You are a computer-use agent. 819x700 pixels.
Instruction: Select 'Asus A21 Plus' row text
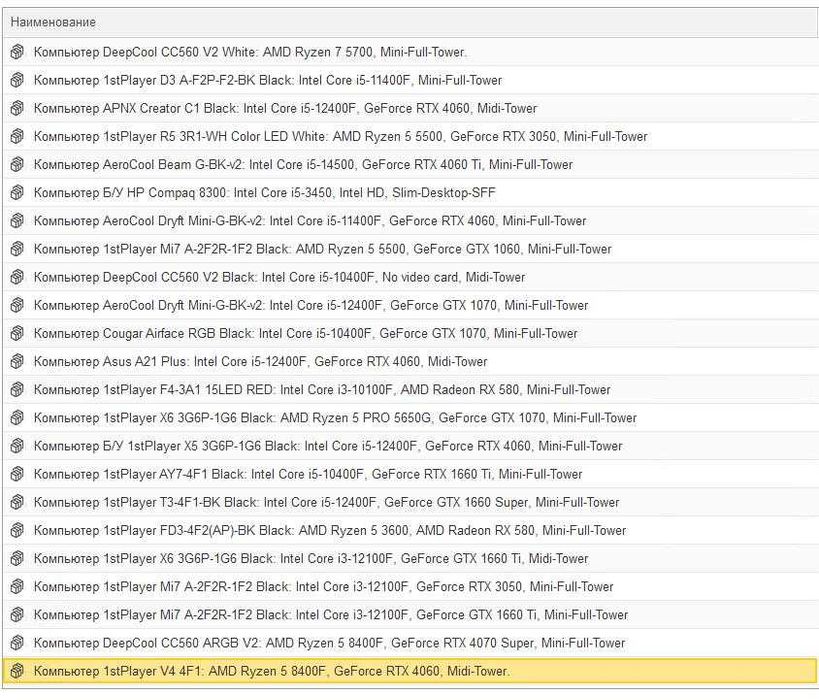point(260,362)
